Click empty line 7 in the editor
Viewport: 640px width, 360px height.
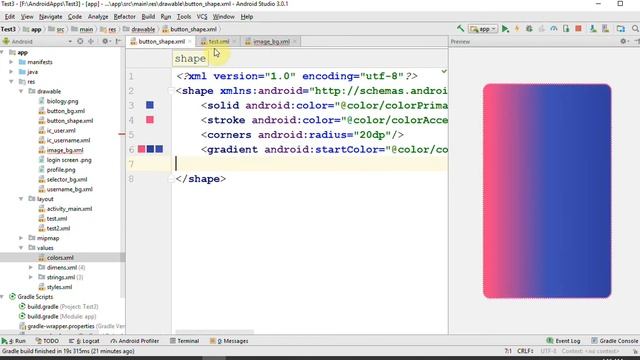pos(310,164)
